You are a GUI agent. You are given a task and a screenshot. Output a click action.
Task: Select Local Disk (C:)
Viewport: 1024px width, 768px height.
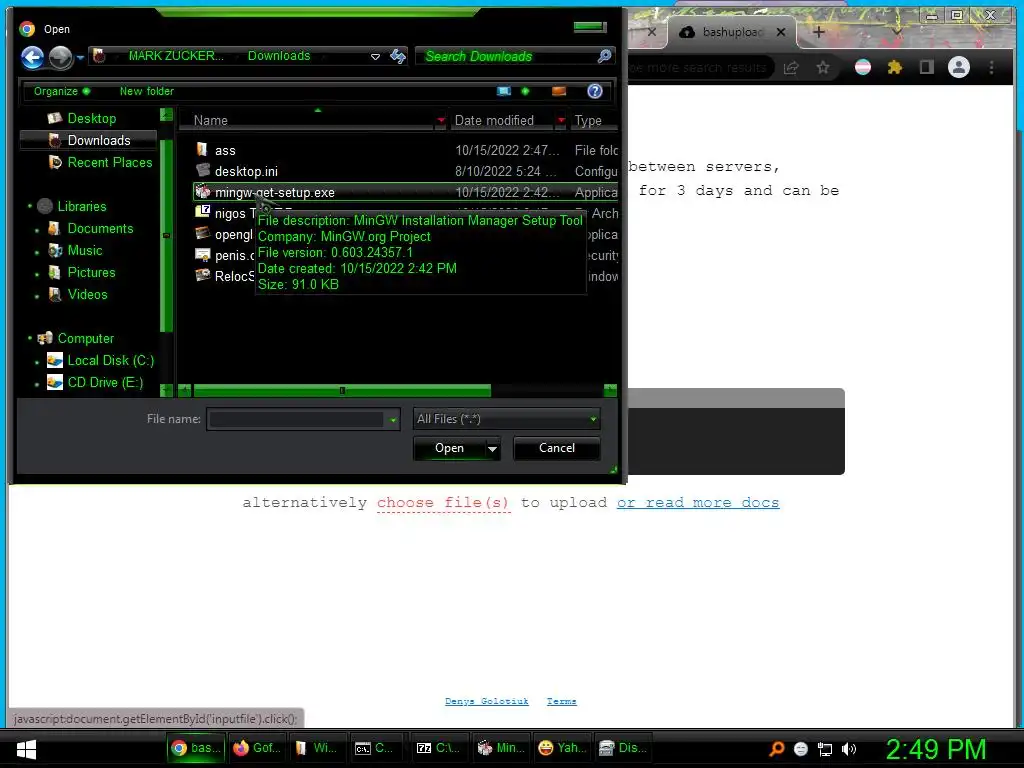110,360
